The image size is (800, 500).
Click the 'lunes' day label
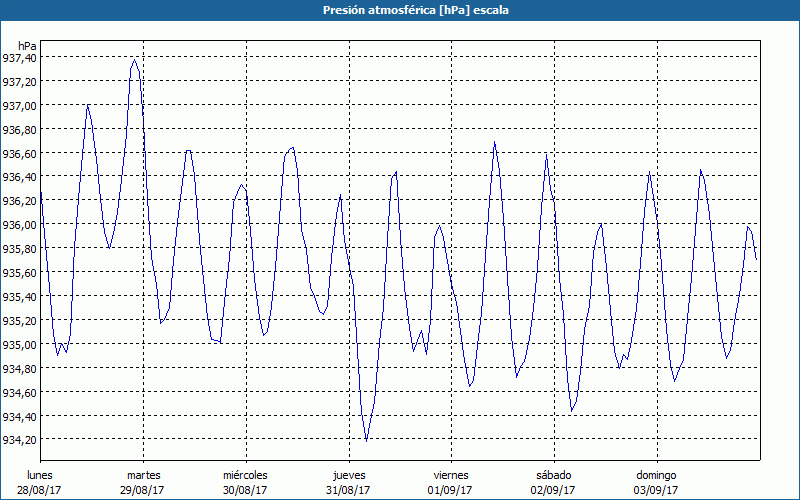click(x=40, y=475)
